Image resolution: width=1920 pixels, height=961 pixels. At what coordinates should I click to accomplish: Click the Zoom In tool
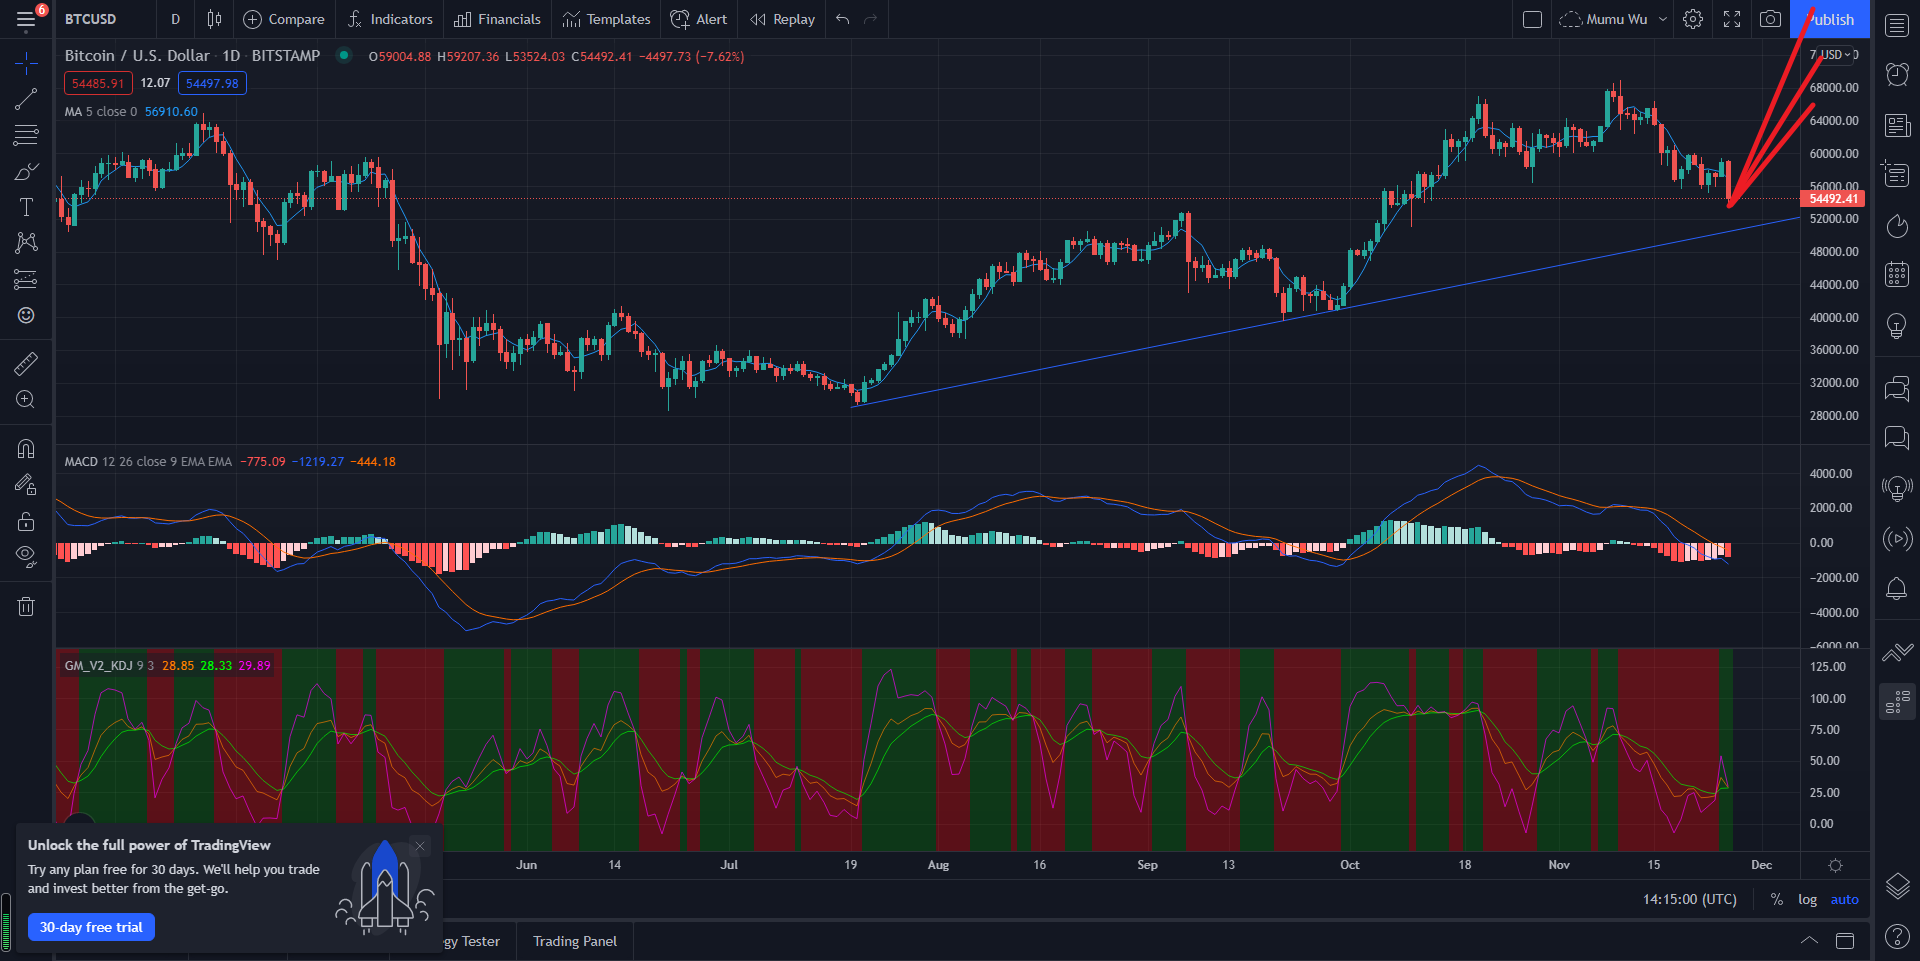pyautogui.click(x=26, y=400)
